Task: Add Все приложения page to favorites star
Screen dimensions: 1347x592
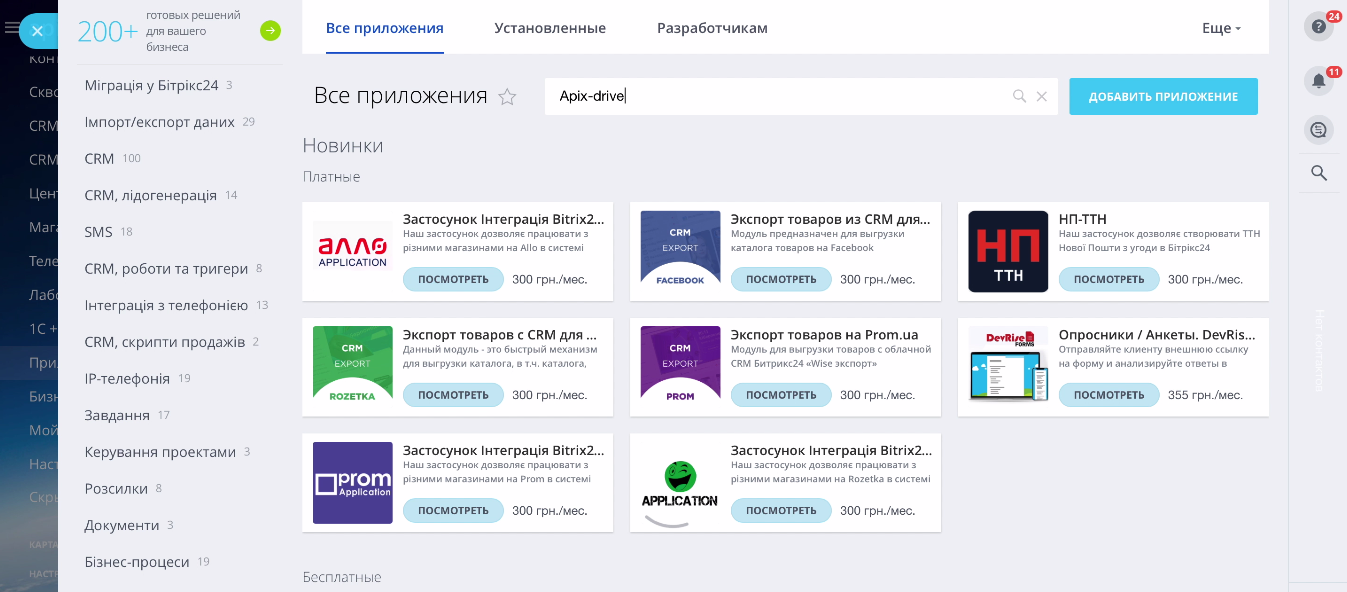Action: [507, 97]
